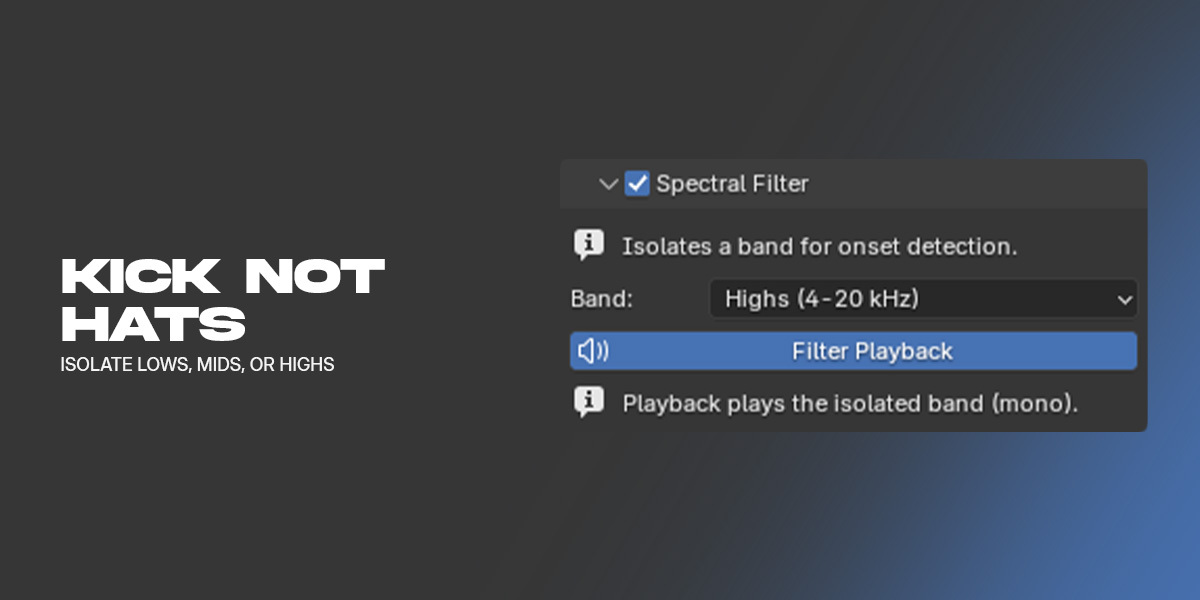The width and height of the screenshot is (1200, 600).
Task: Start Filter Playback
Action: [x=853, y=351]
